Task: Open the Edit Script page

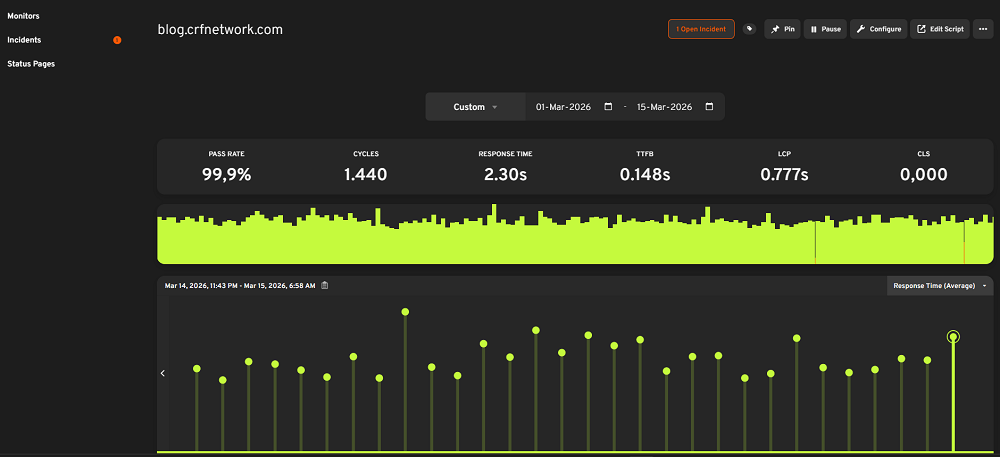Action: point(939,29)
